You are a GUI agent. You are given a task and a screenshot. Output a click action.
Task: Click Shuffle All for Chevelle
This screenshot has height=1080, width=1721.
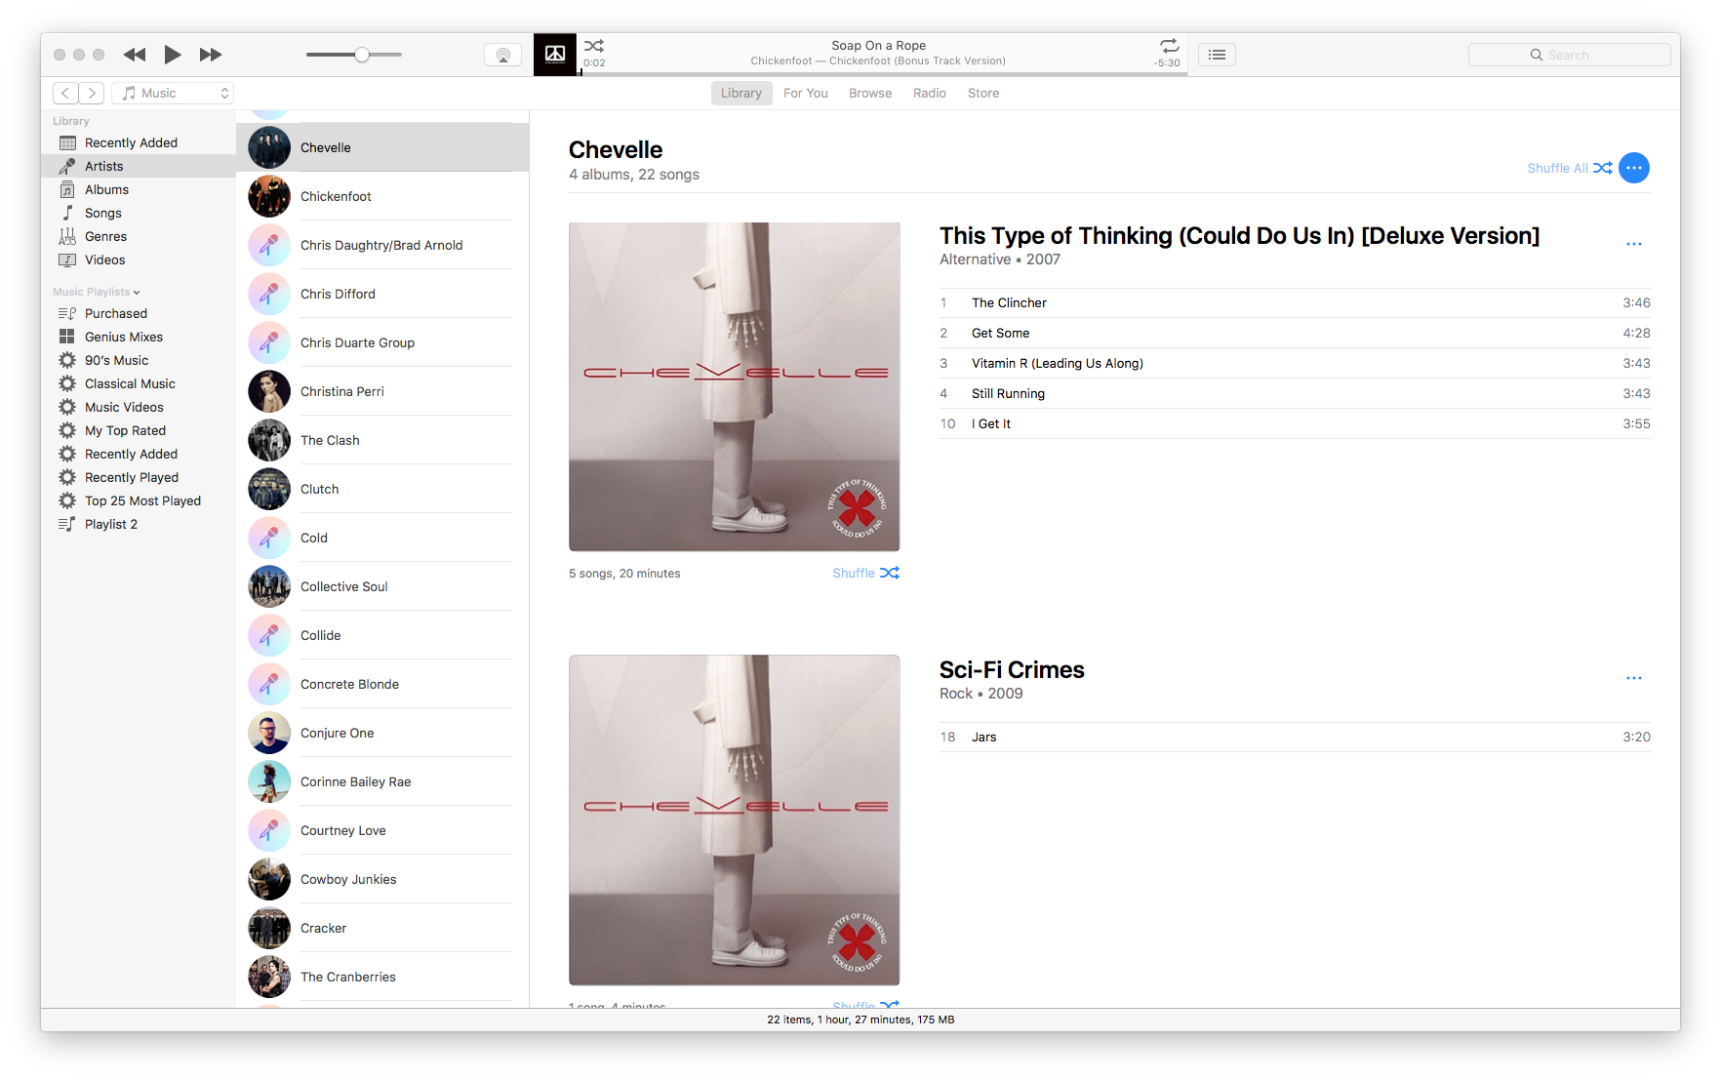[1569, 168]
